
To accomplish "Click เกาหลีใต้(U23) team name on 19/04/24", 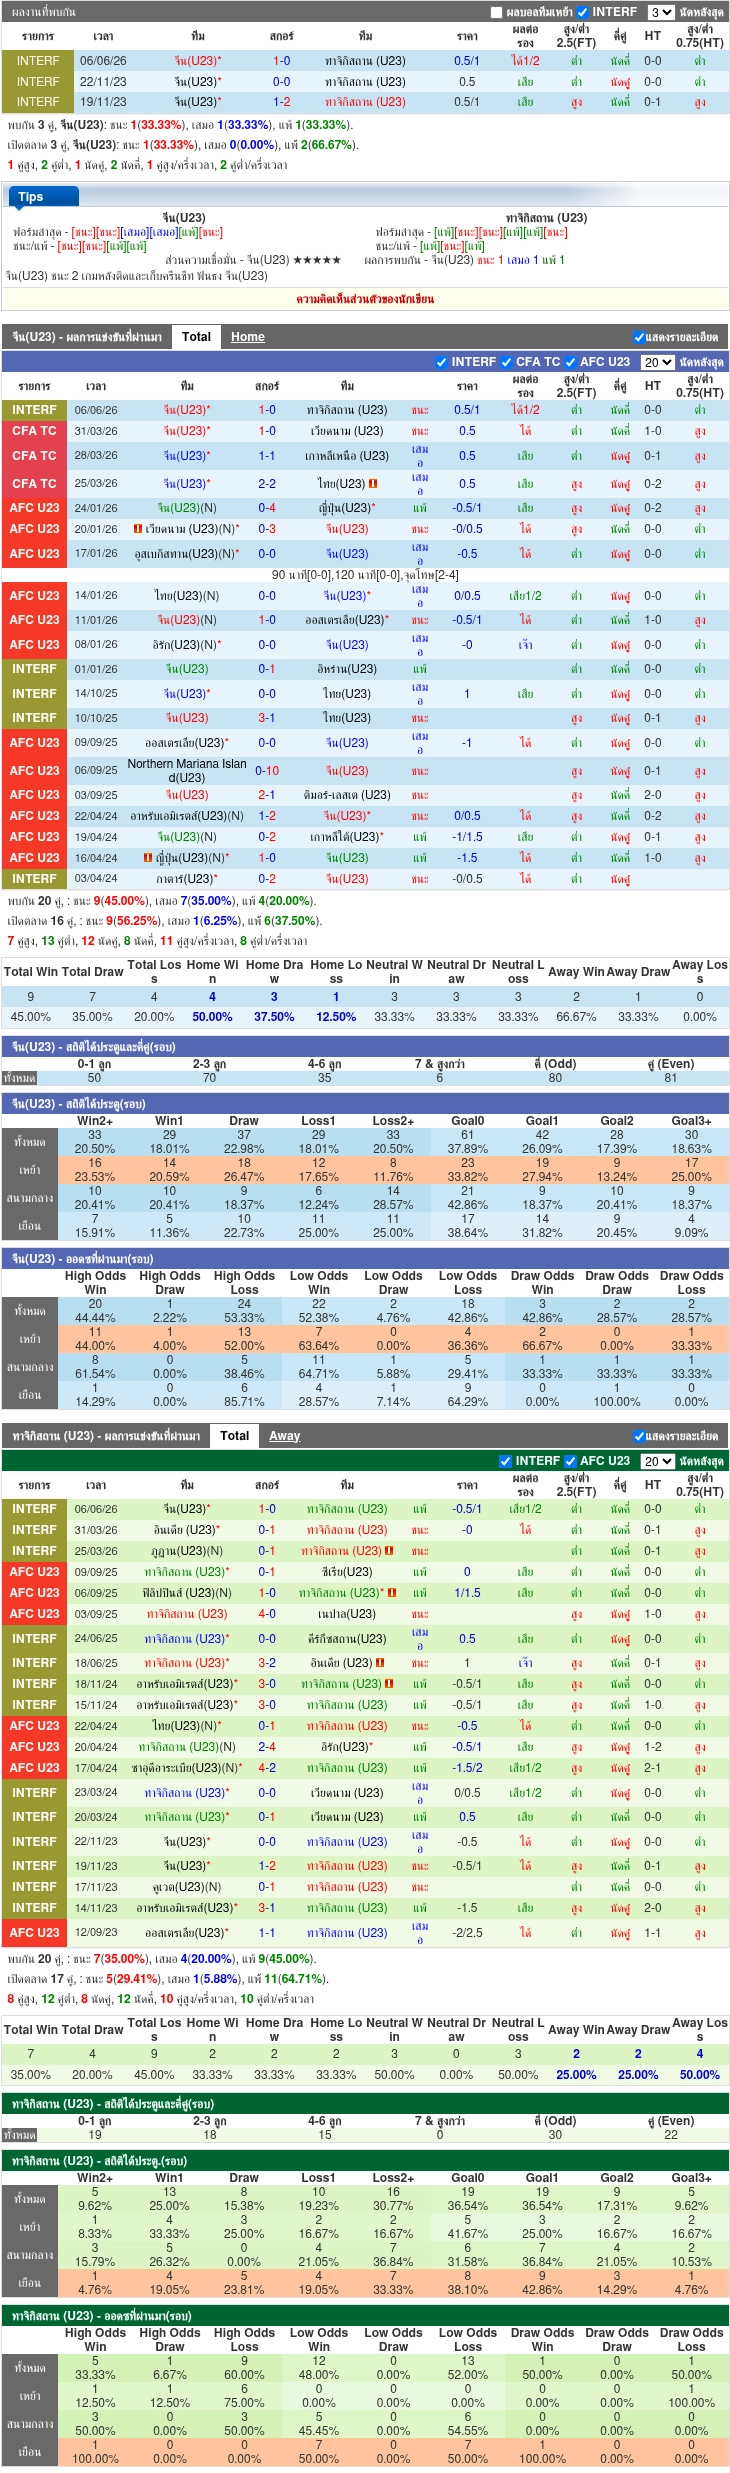I will (346, 837).
